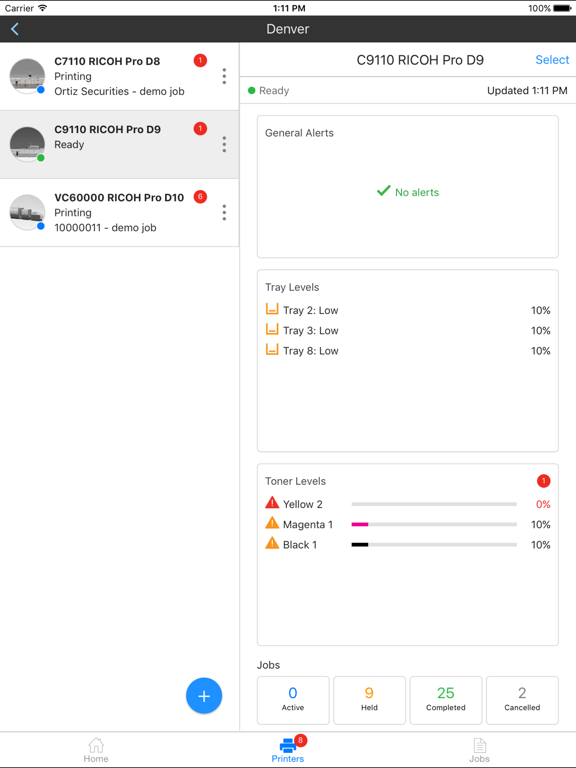Tap the Tray Levels heading

click(x=292, y=288)
